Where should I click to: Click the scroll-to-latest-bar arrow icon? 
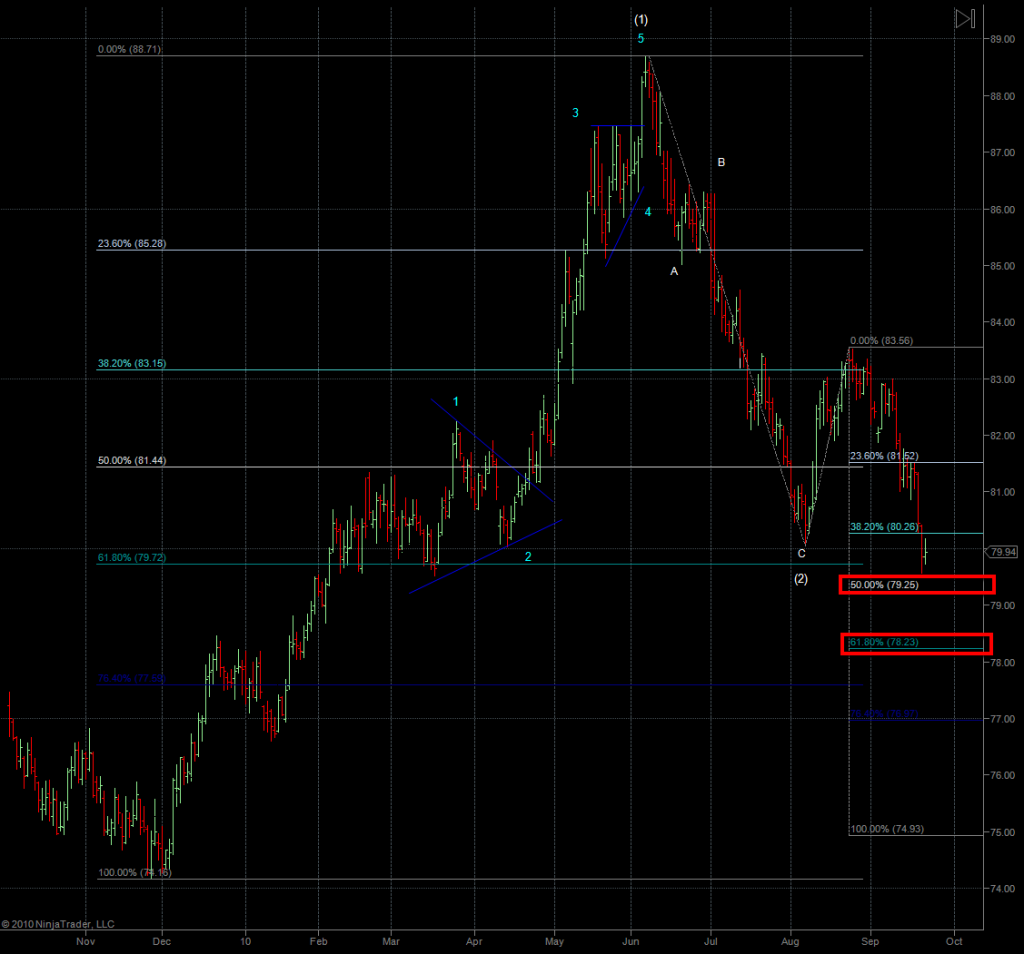pyautogui.click(x=964, y=19)
